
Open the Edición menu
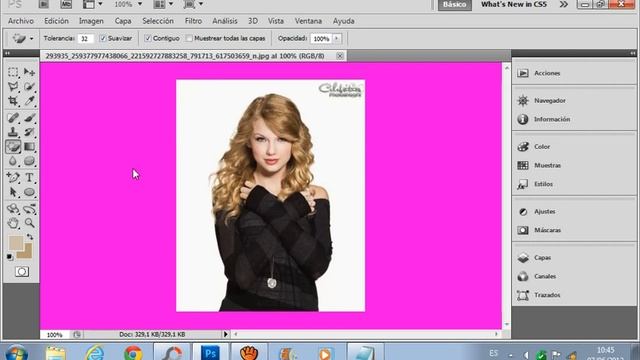pyautogui.click(x=56, y=21)
